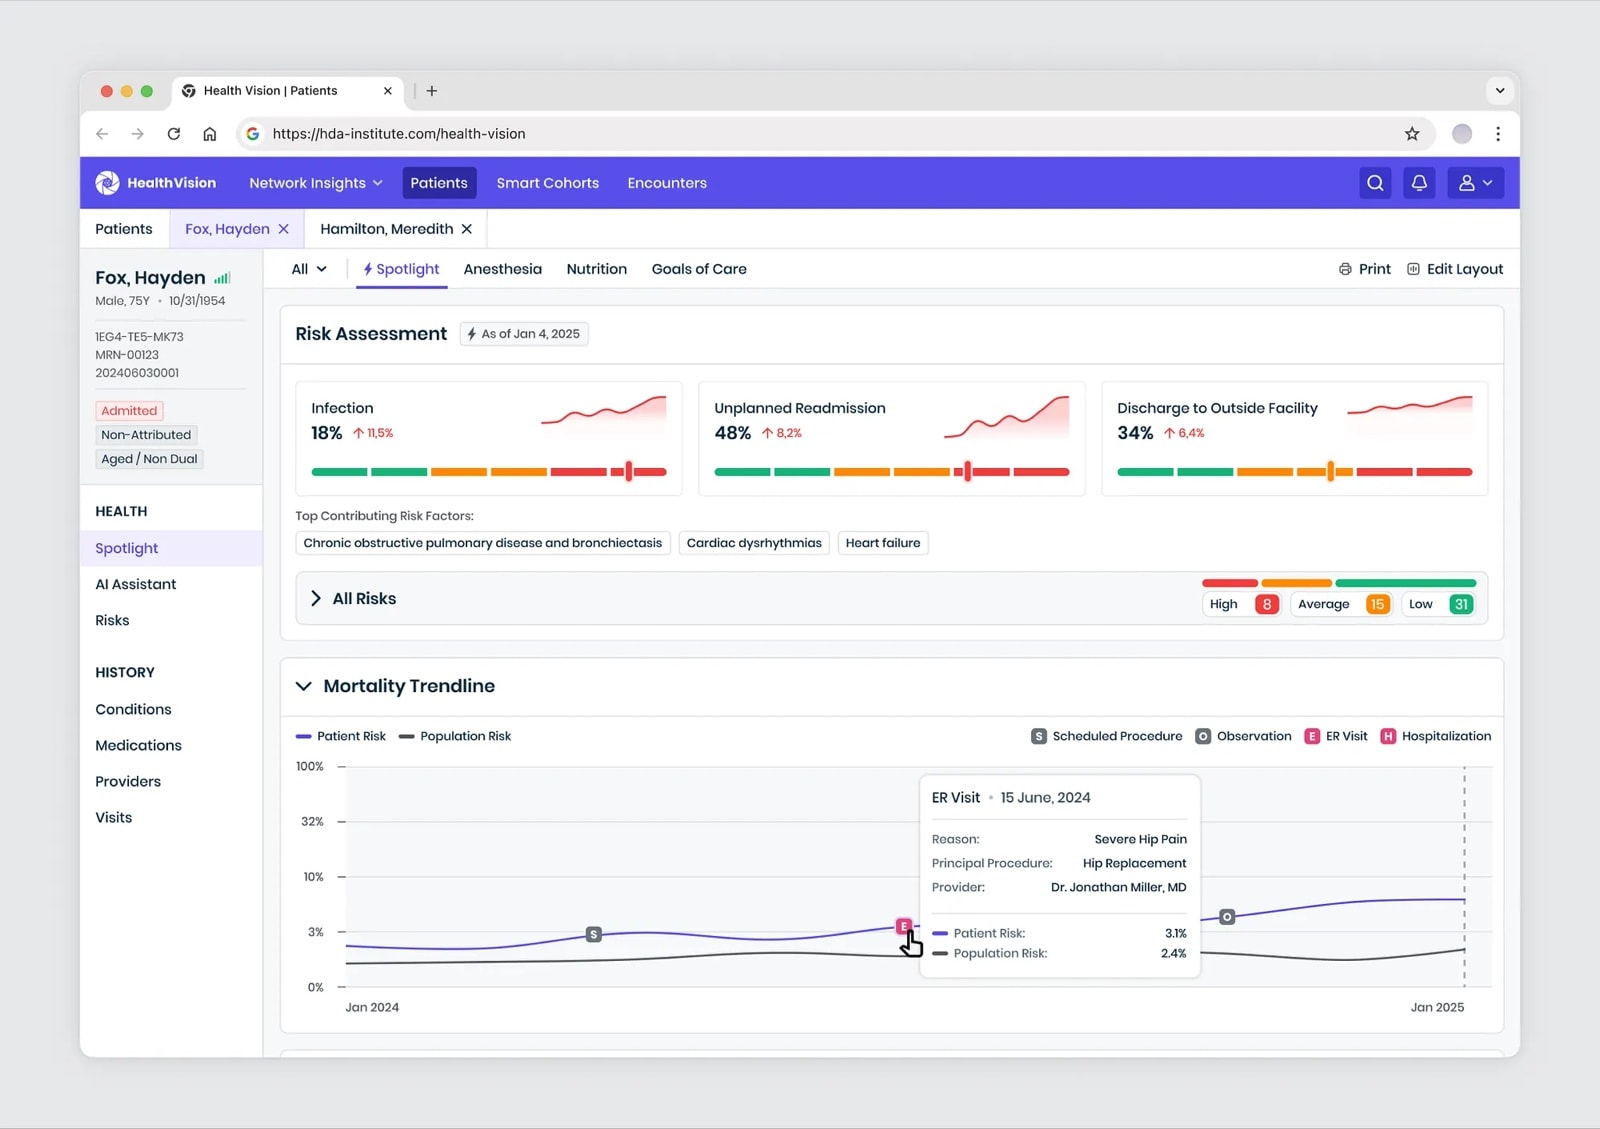Go to browser home page
The image size is (1600, 1129).
click(210, 134)
